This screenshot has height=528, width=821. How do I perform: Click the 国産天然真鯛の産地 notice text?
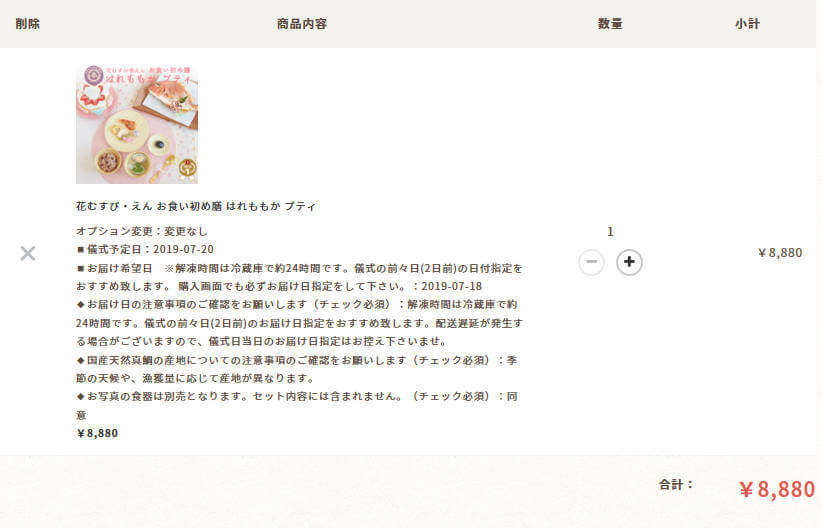point(297,369)
